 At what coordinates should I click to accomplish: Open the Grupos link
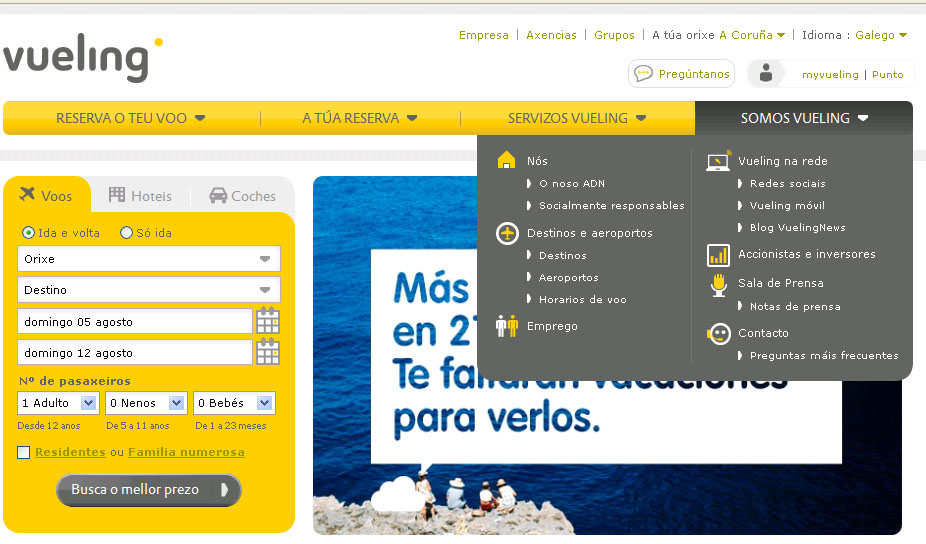pos(614,35)
